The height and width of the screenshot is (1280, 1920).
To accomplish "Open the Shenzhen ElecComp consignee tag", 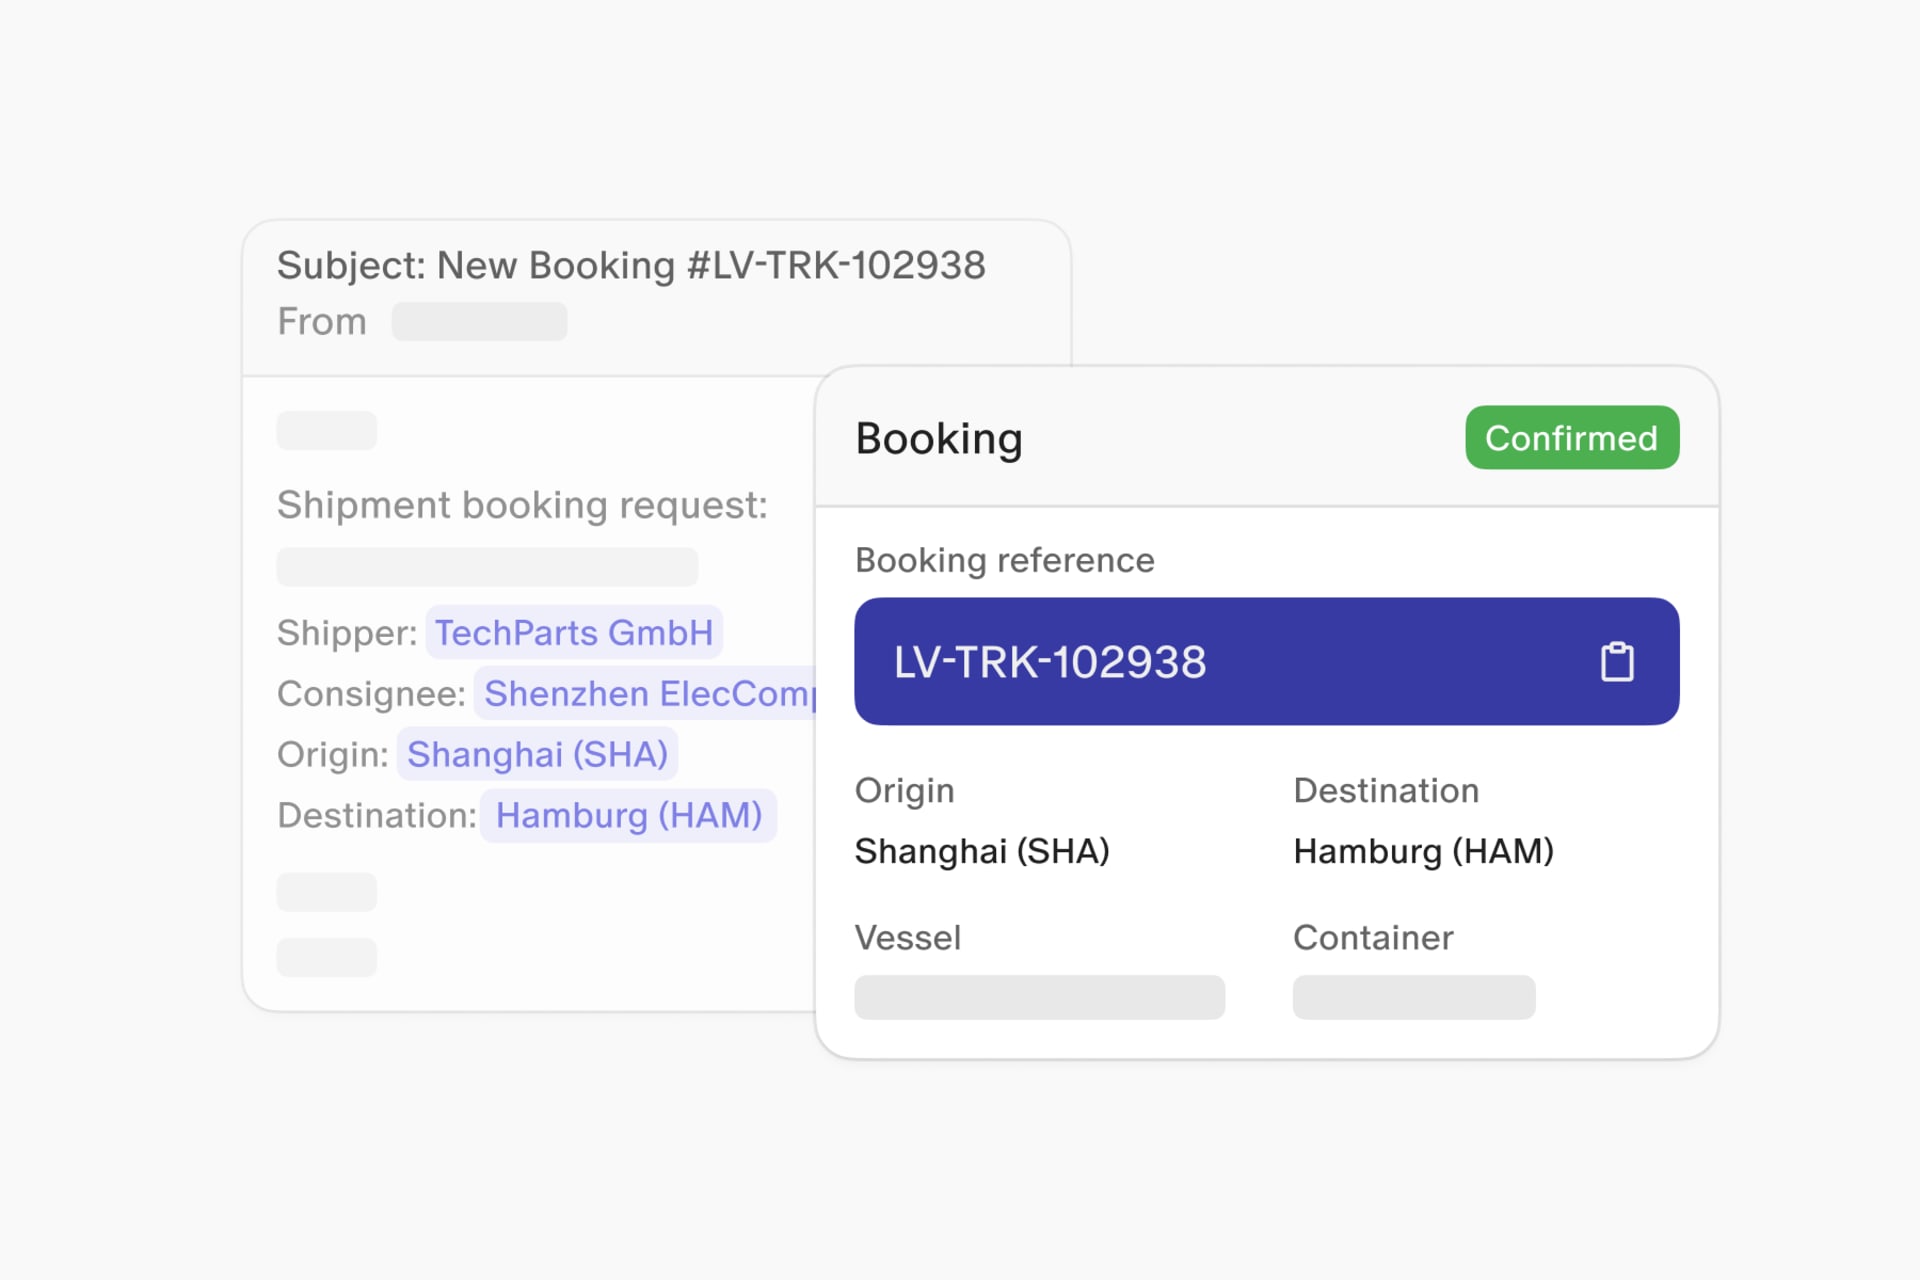I will tap(648, 694).
